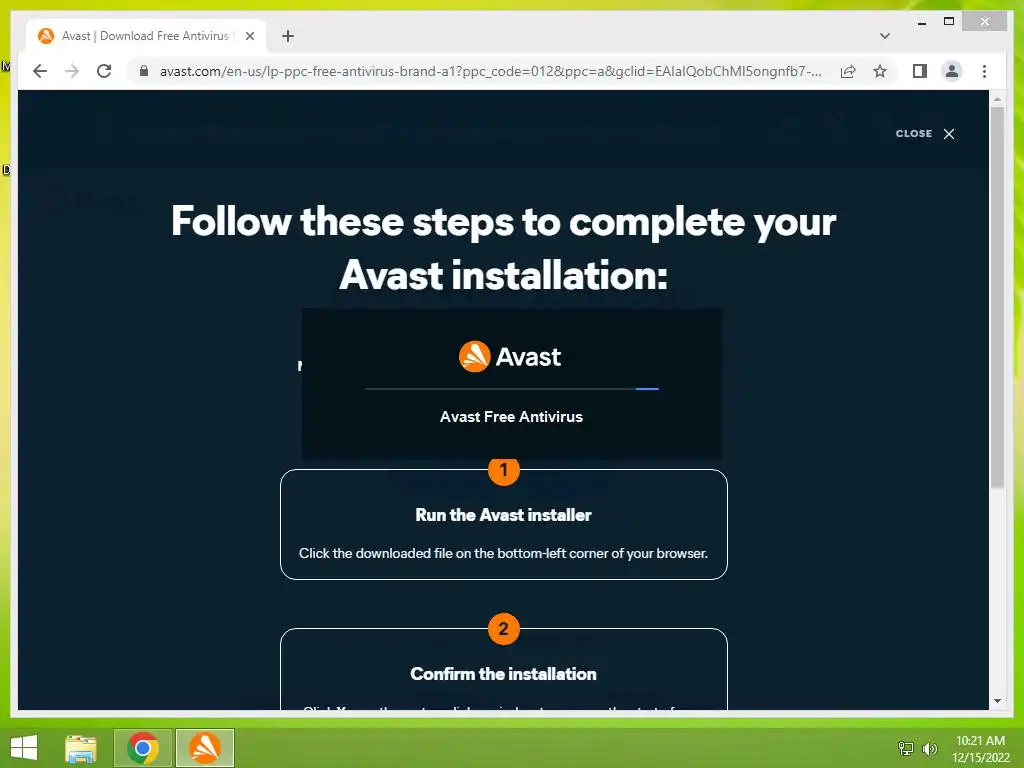Open the Windows Start menu
The height and width of the screenshot is (768, 1024).
coord(24,748)
